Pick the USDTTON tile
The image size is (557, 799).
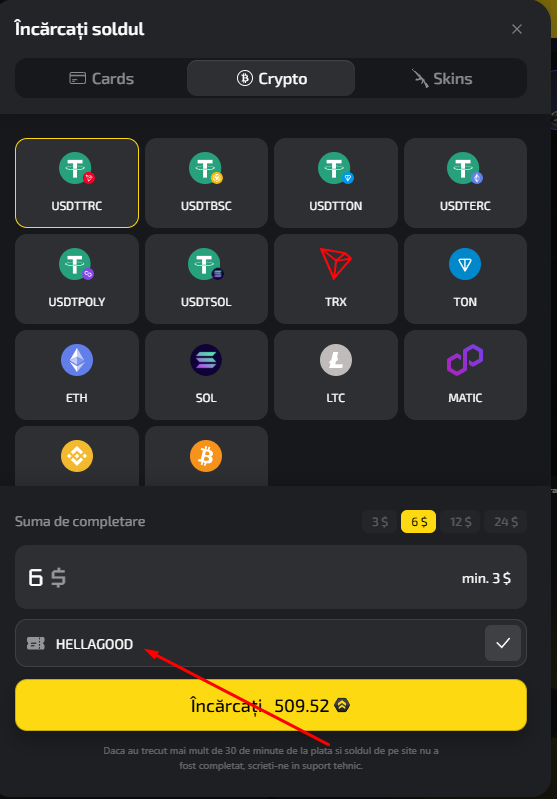pyautogui.click(x=336, y=183)
